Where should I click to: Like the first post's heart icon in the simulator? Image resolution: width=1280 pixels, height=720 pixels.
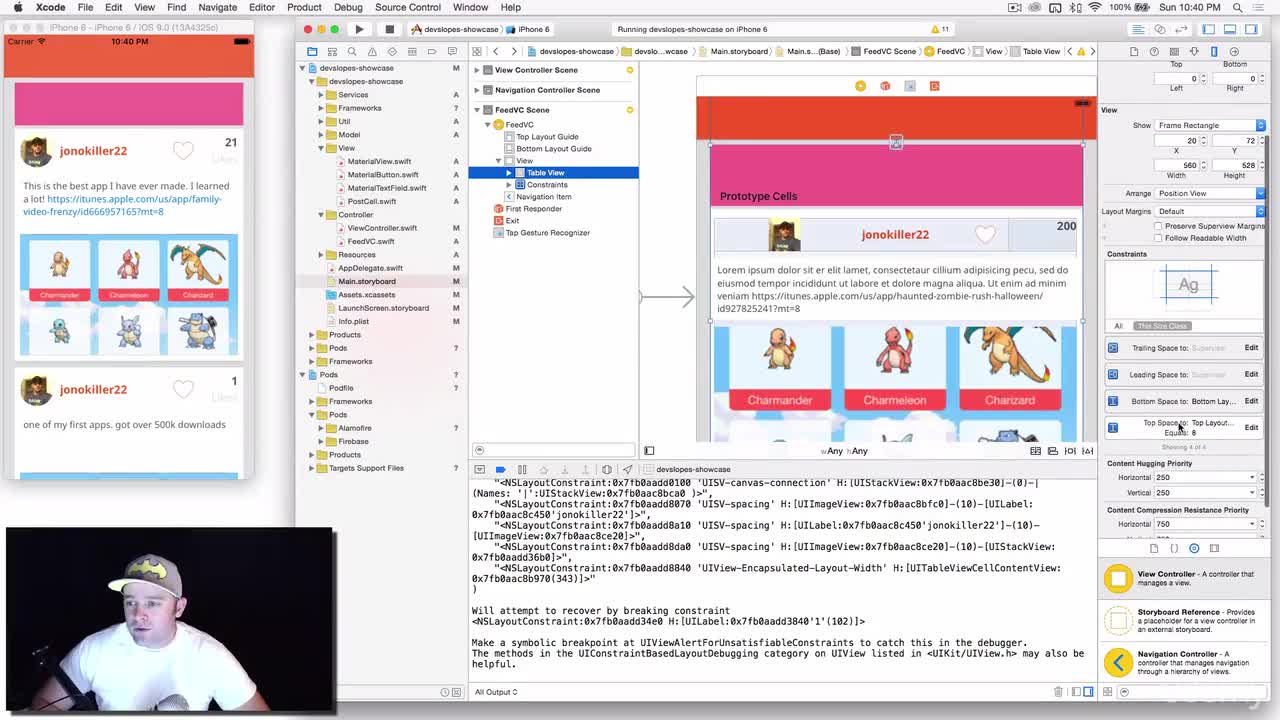pos(183,151)
